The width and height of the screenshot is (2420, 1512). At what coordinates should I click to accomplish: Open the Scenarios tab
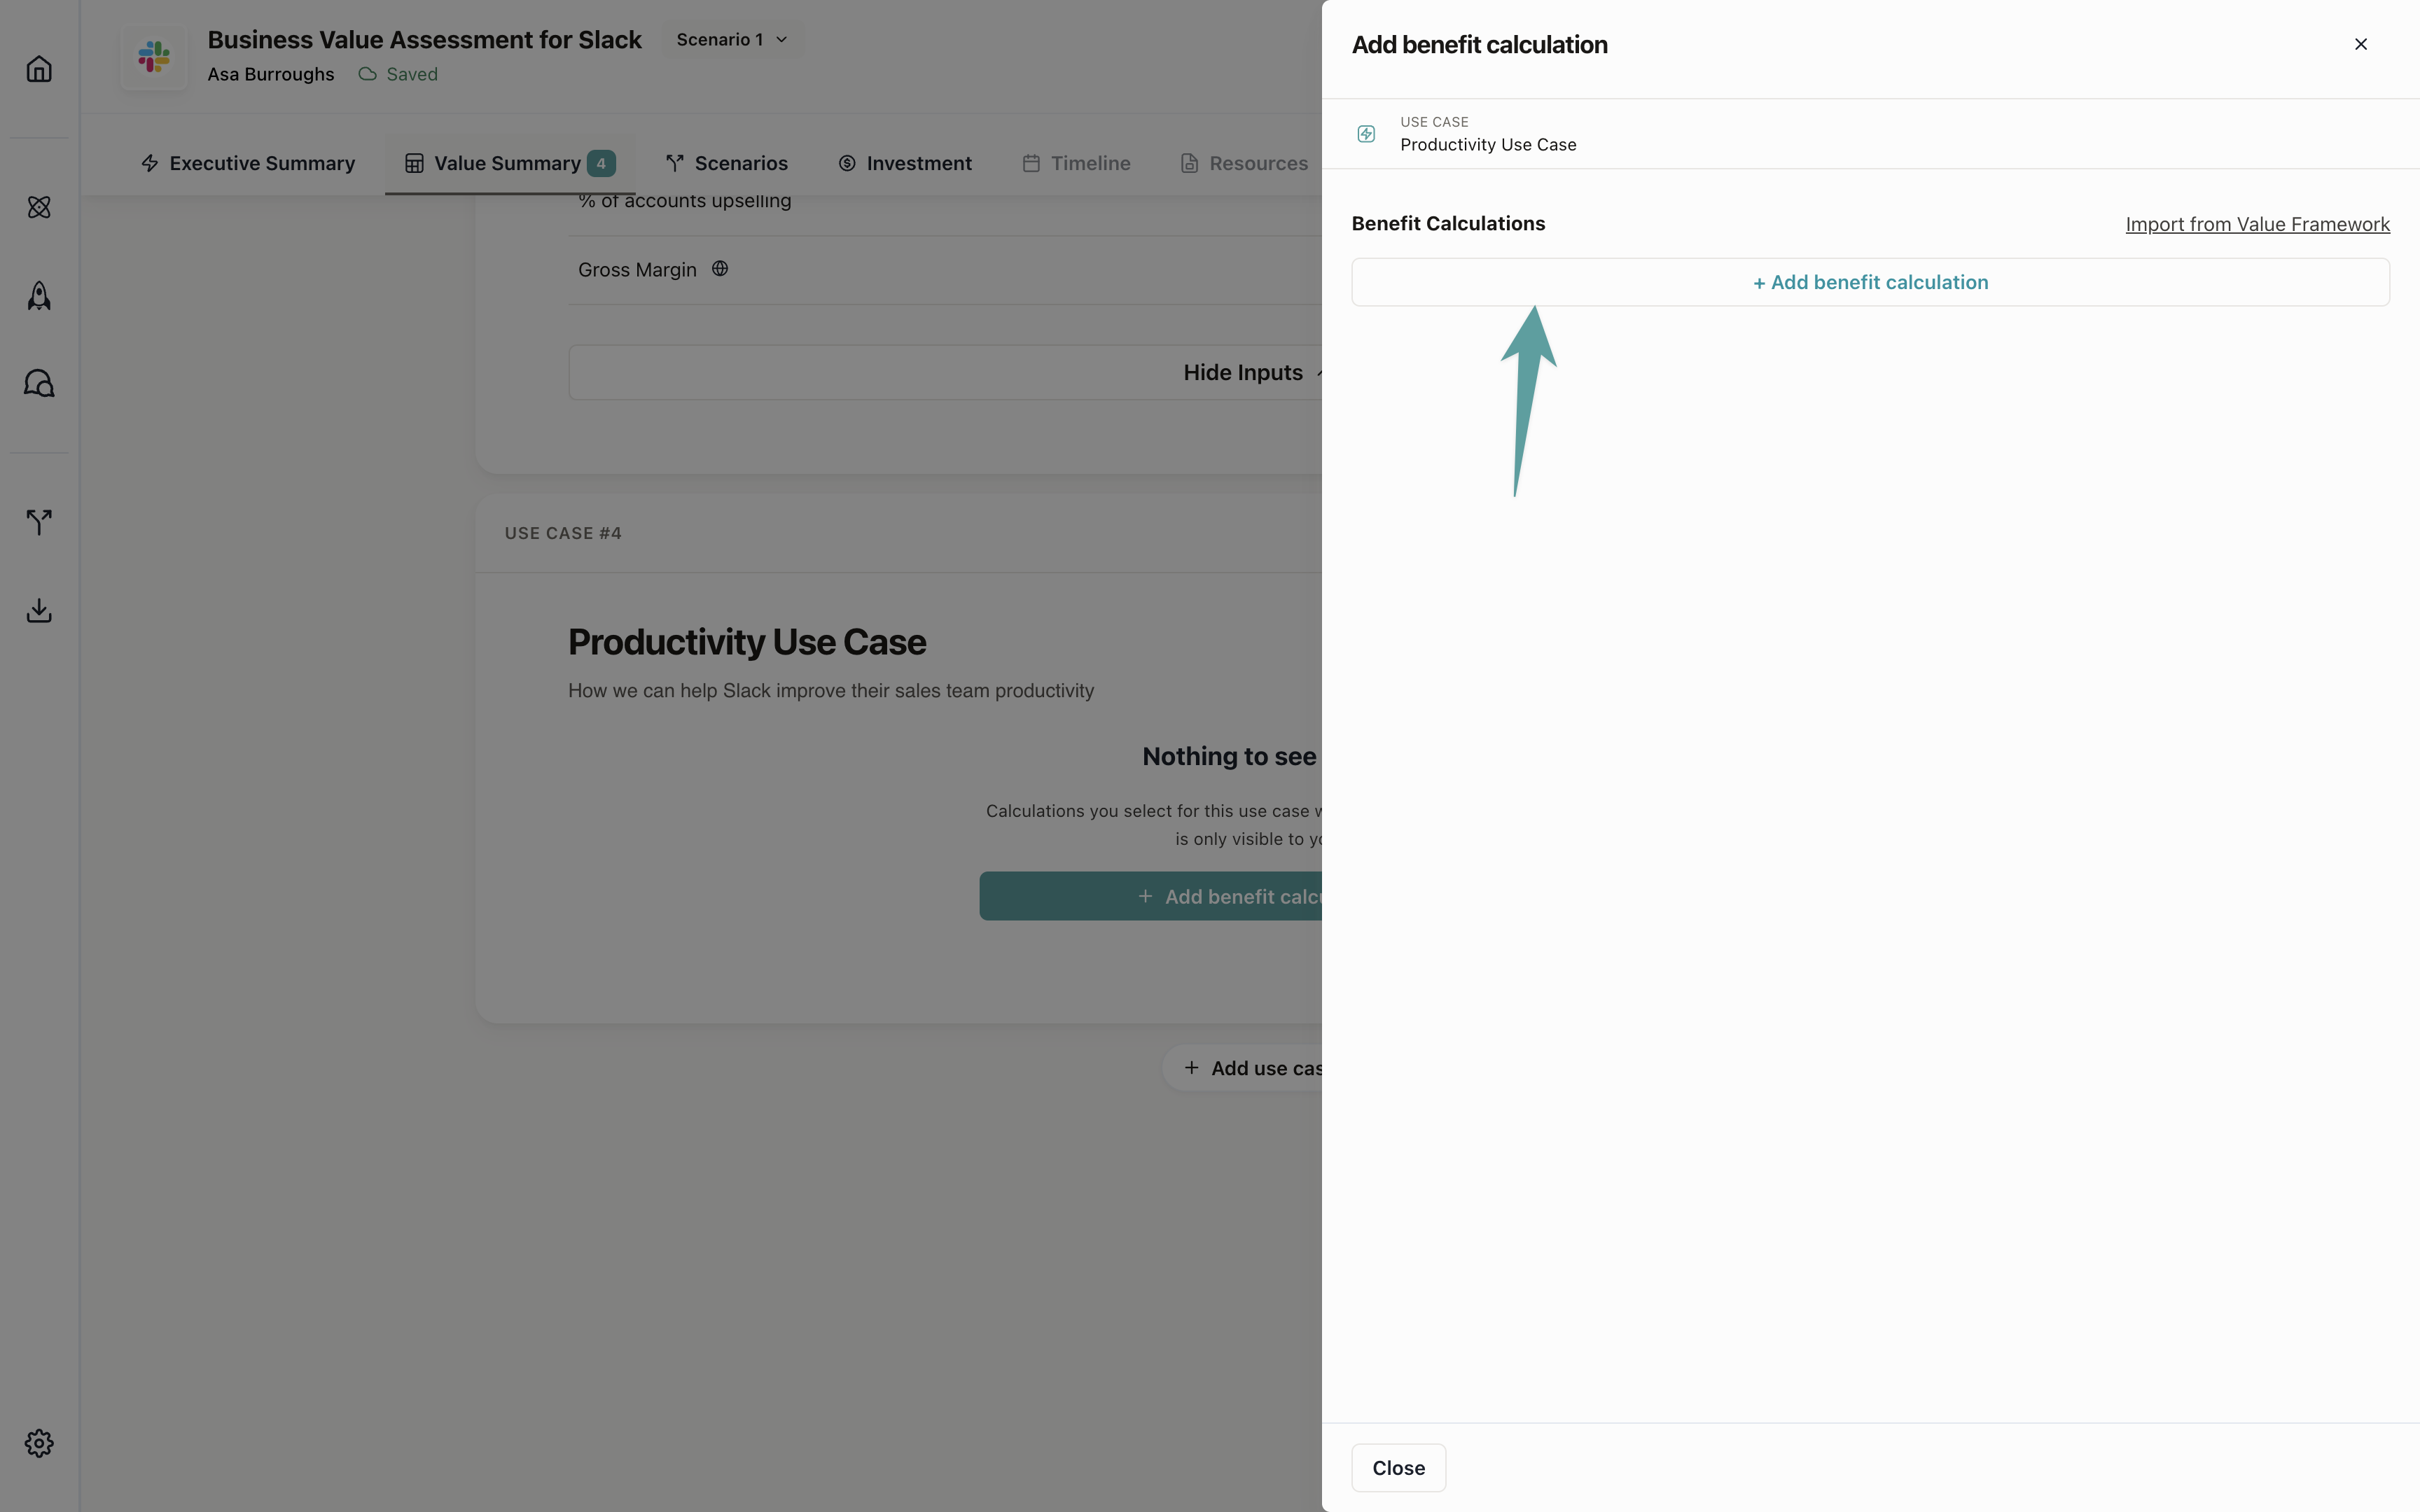(727, 163)
